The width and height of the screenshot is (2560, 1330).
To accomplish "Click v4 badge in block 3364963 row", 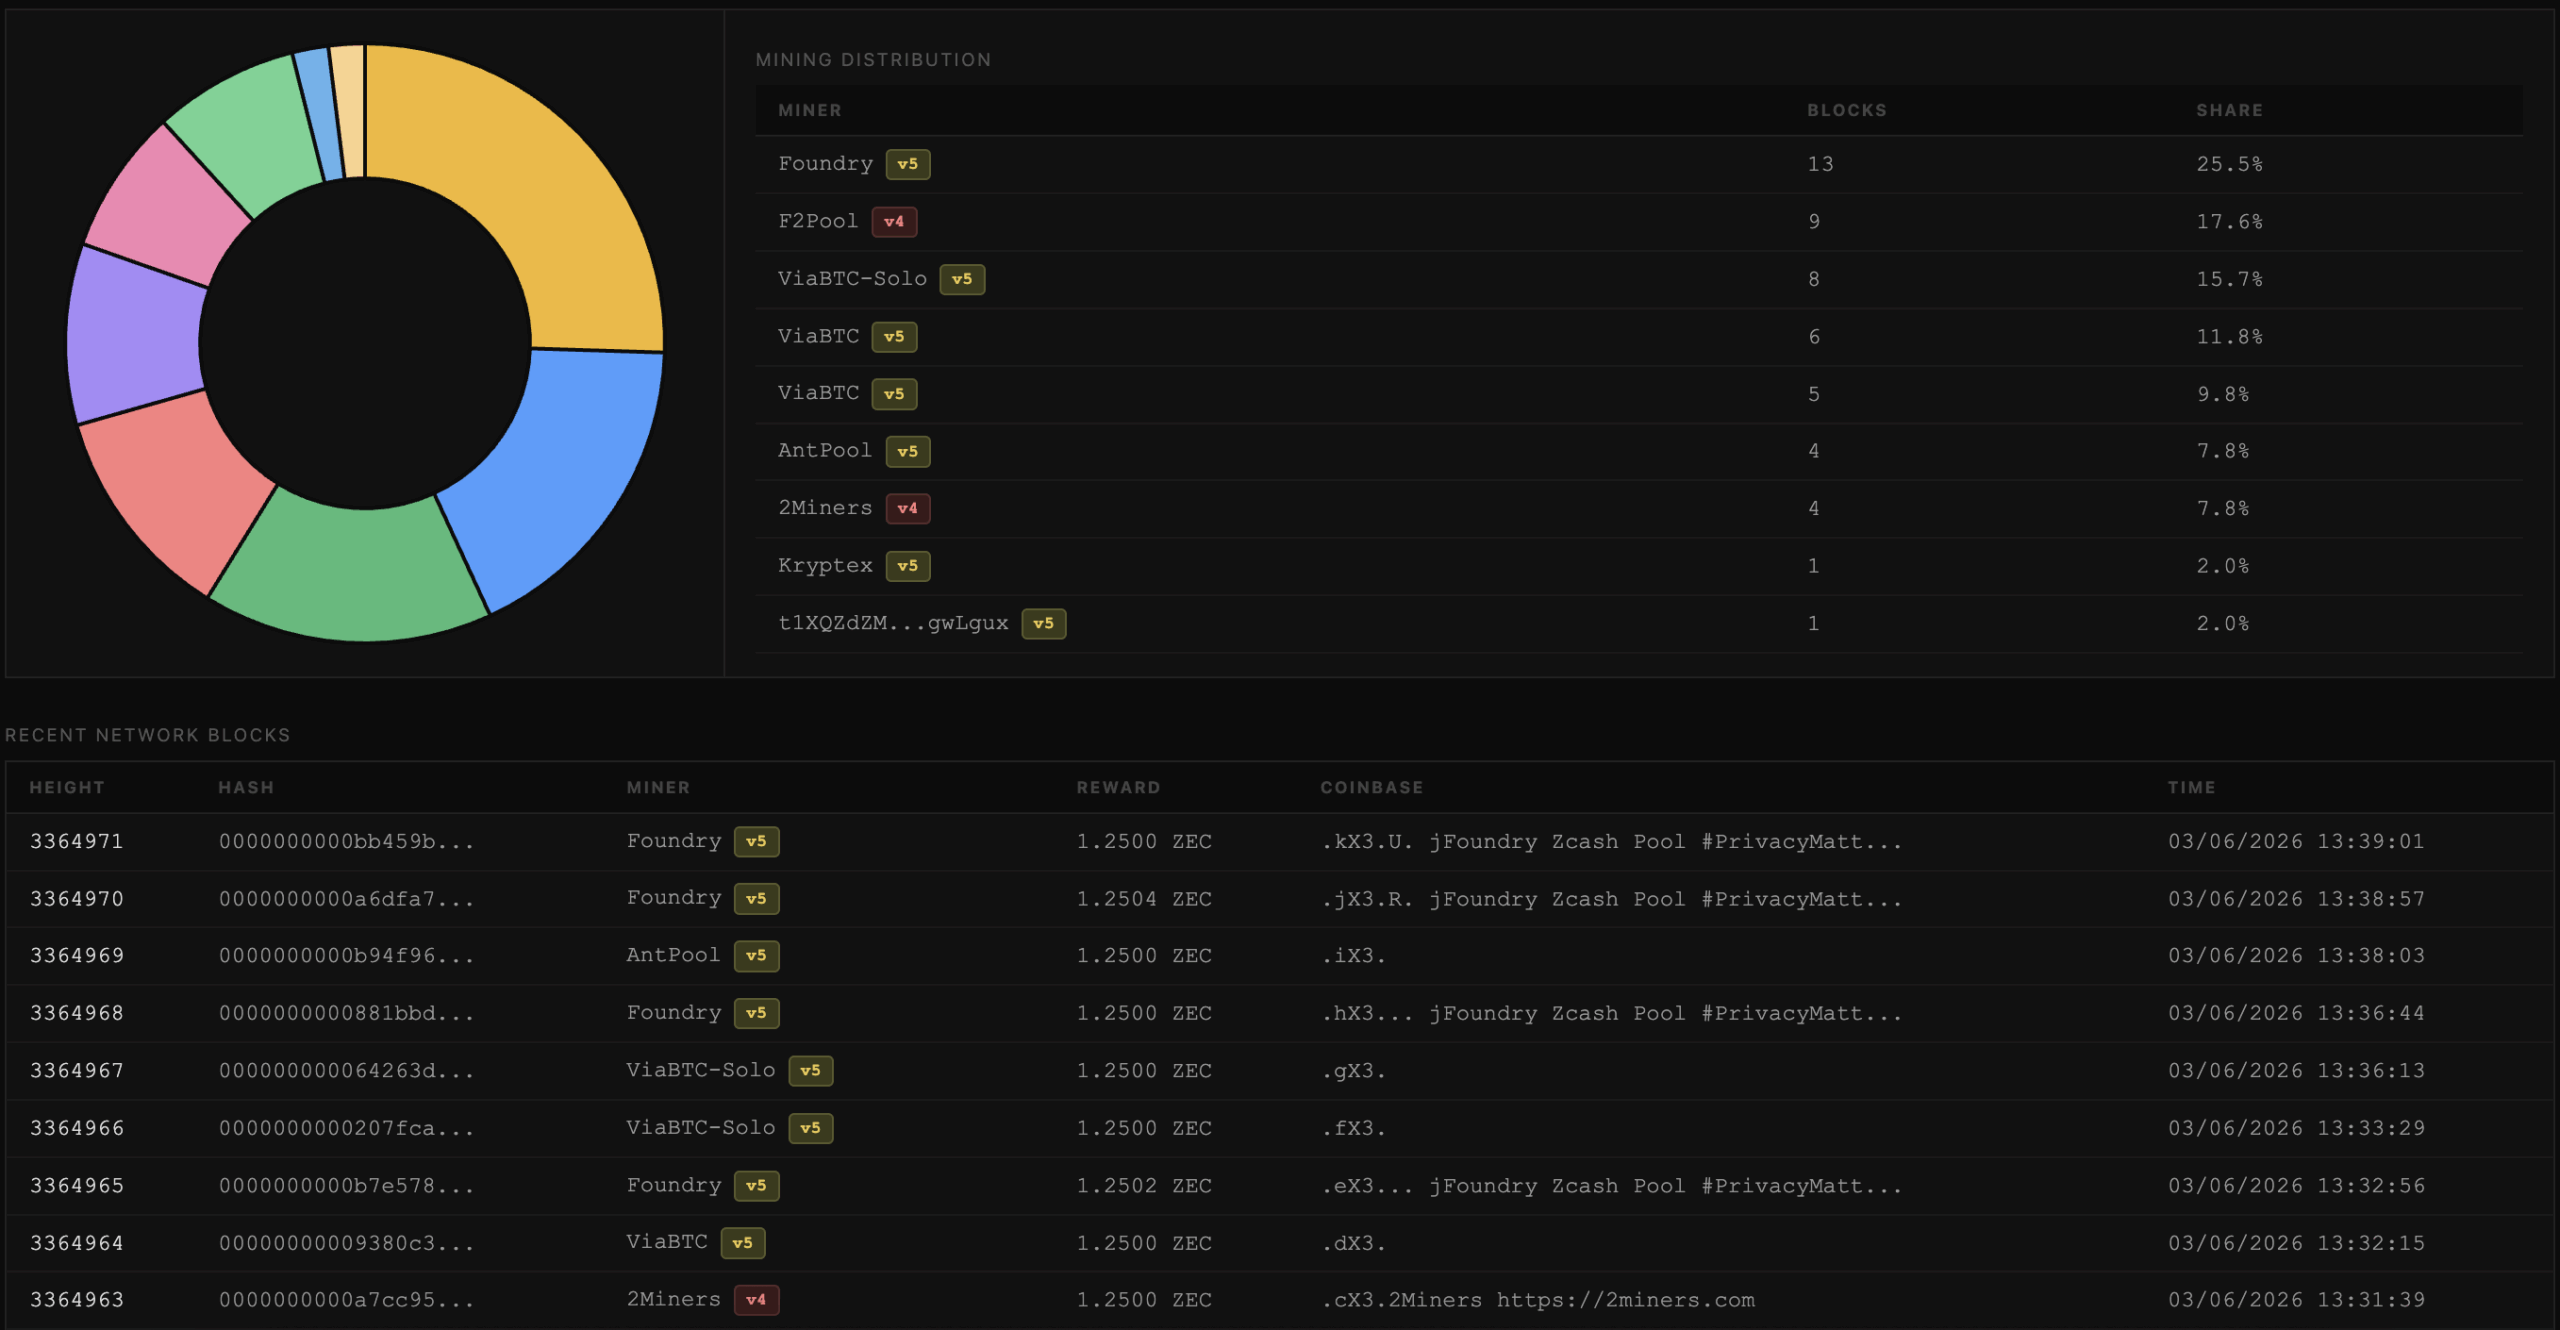I will 756,1300.
